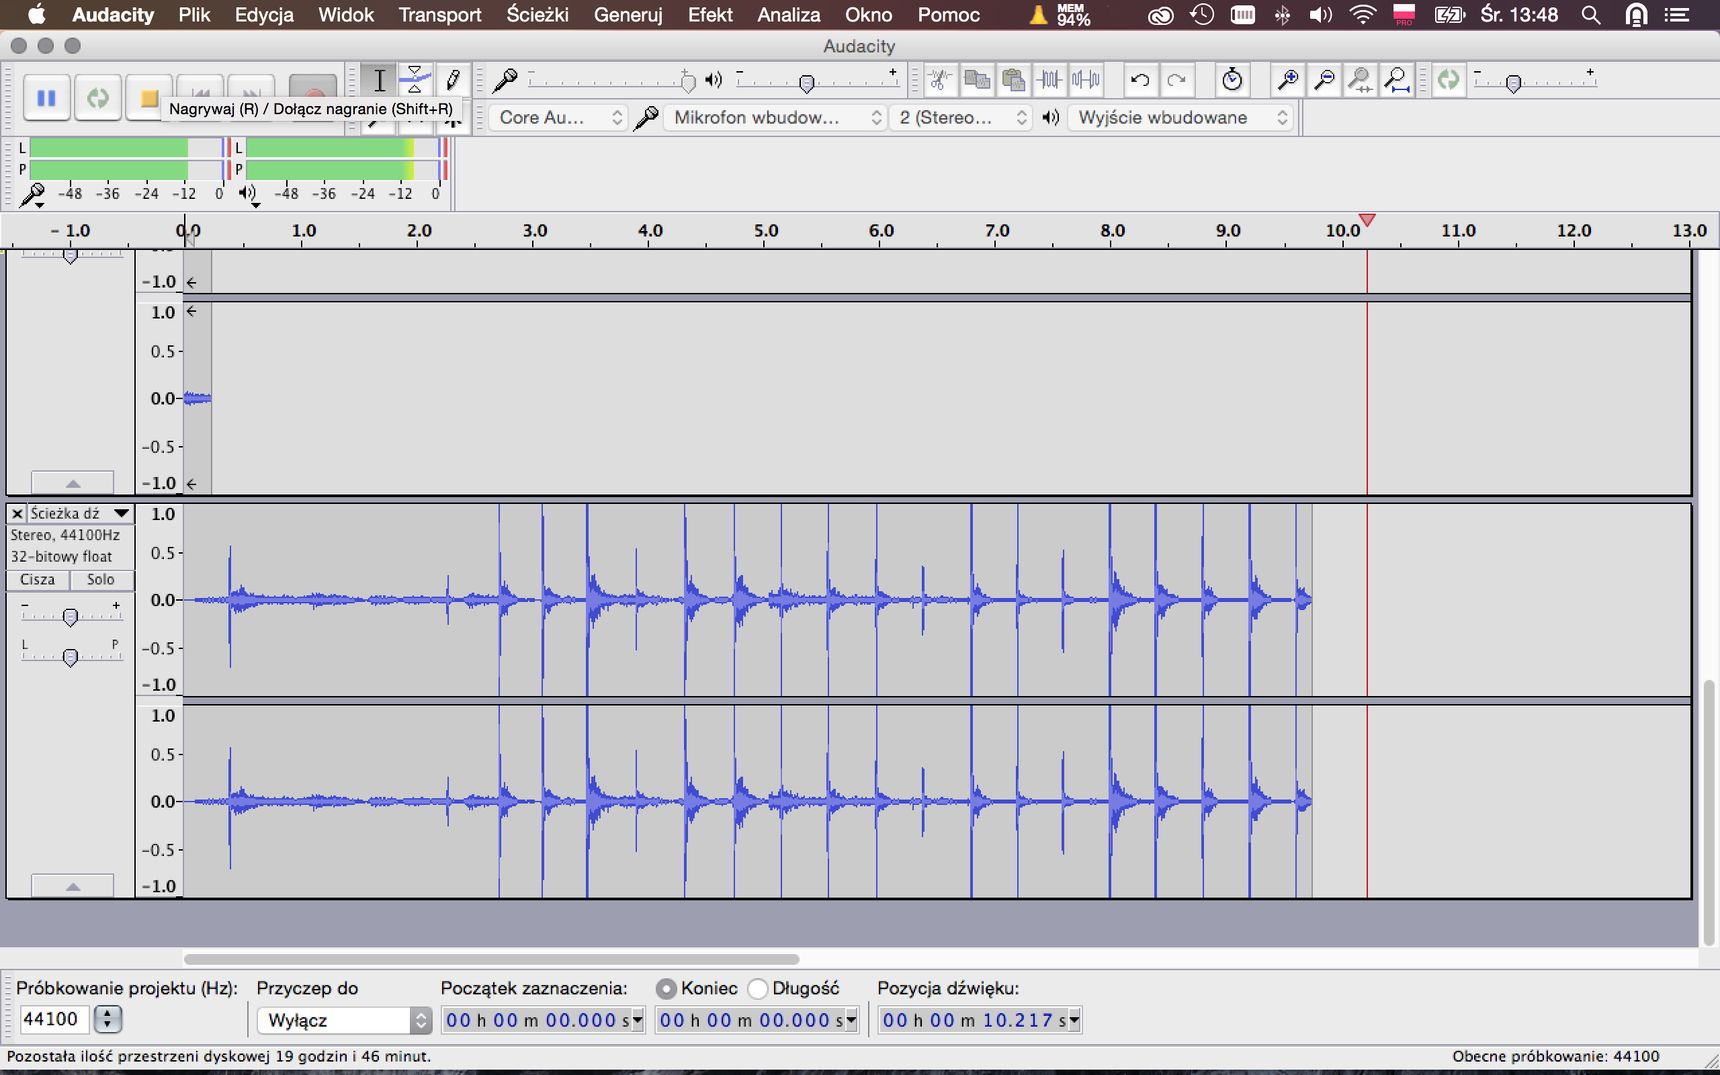Screen dimensions: 1720x1075
Task: Click the Zoom Out magnifier icon
Action: click(x=1324, y=80)
